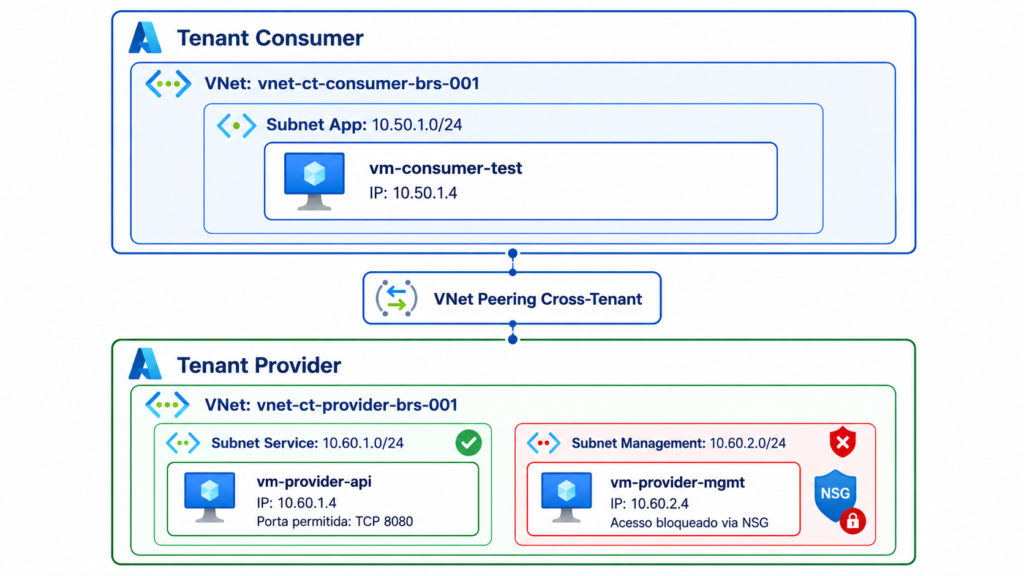1024x576 pixels.
Task: Select the Subnet Management: 10.60.2.0/24 label
Action: click(x=679, y=443)
